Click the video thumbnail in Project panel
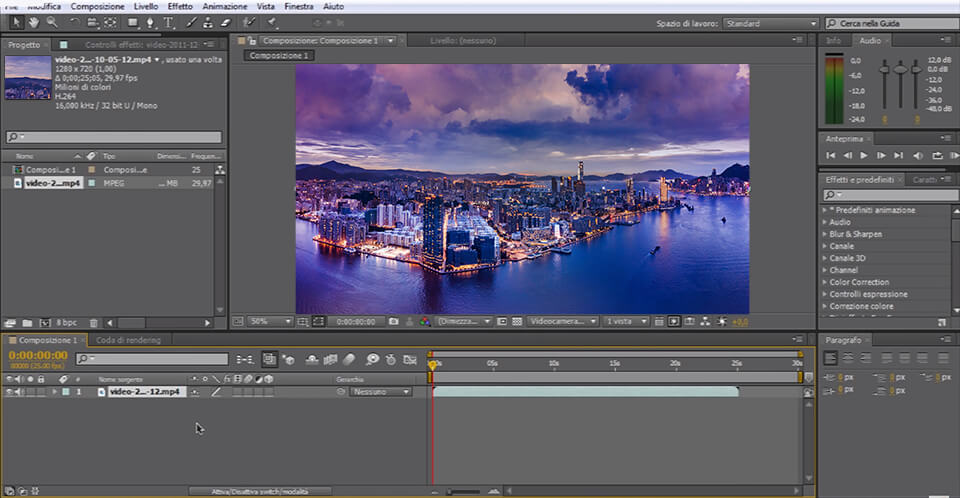This screenshot has width=960, height=498. tap(28, 77)
